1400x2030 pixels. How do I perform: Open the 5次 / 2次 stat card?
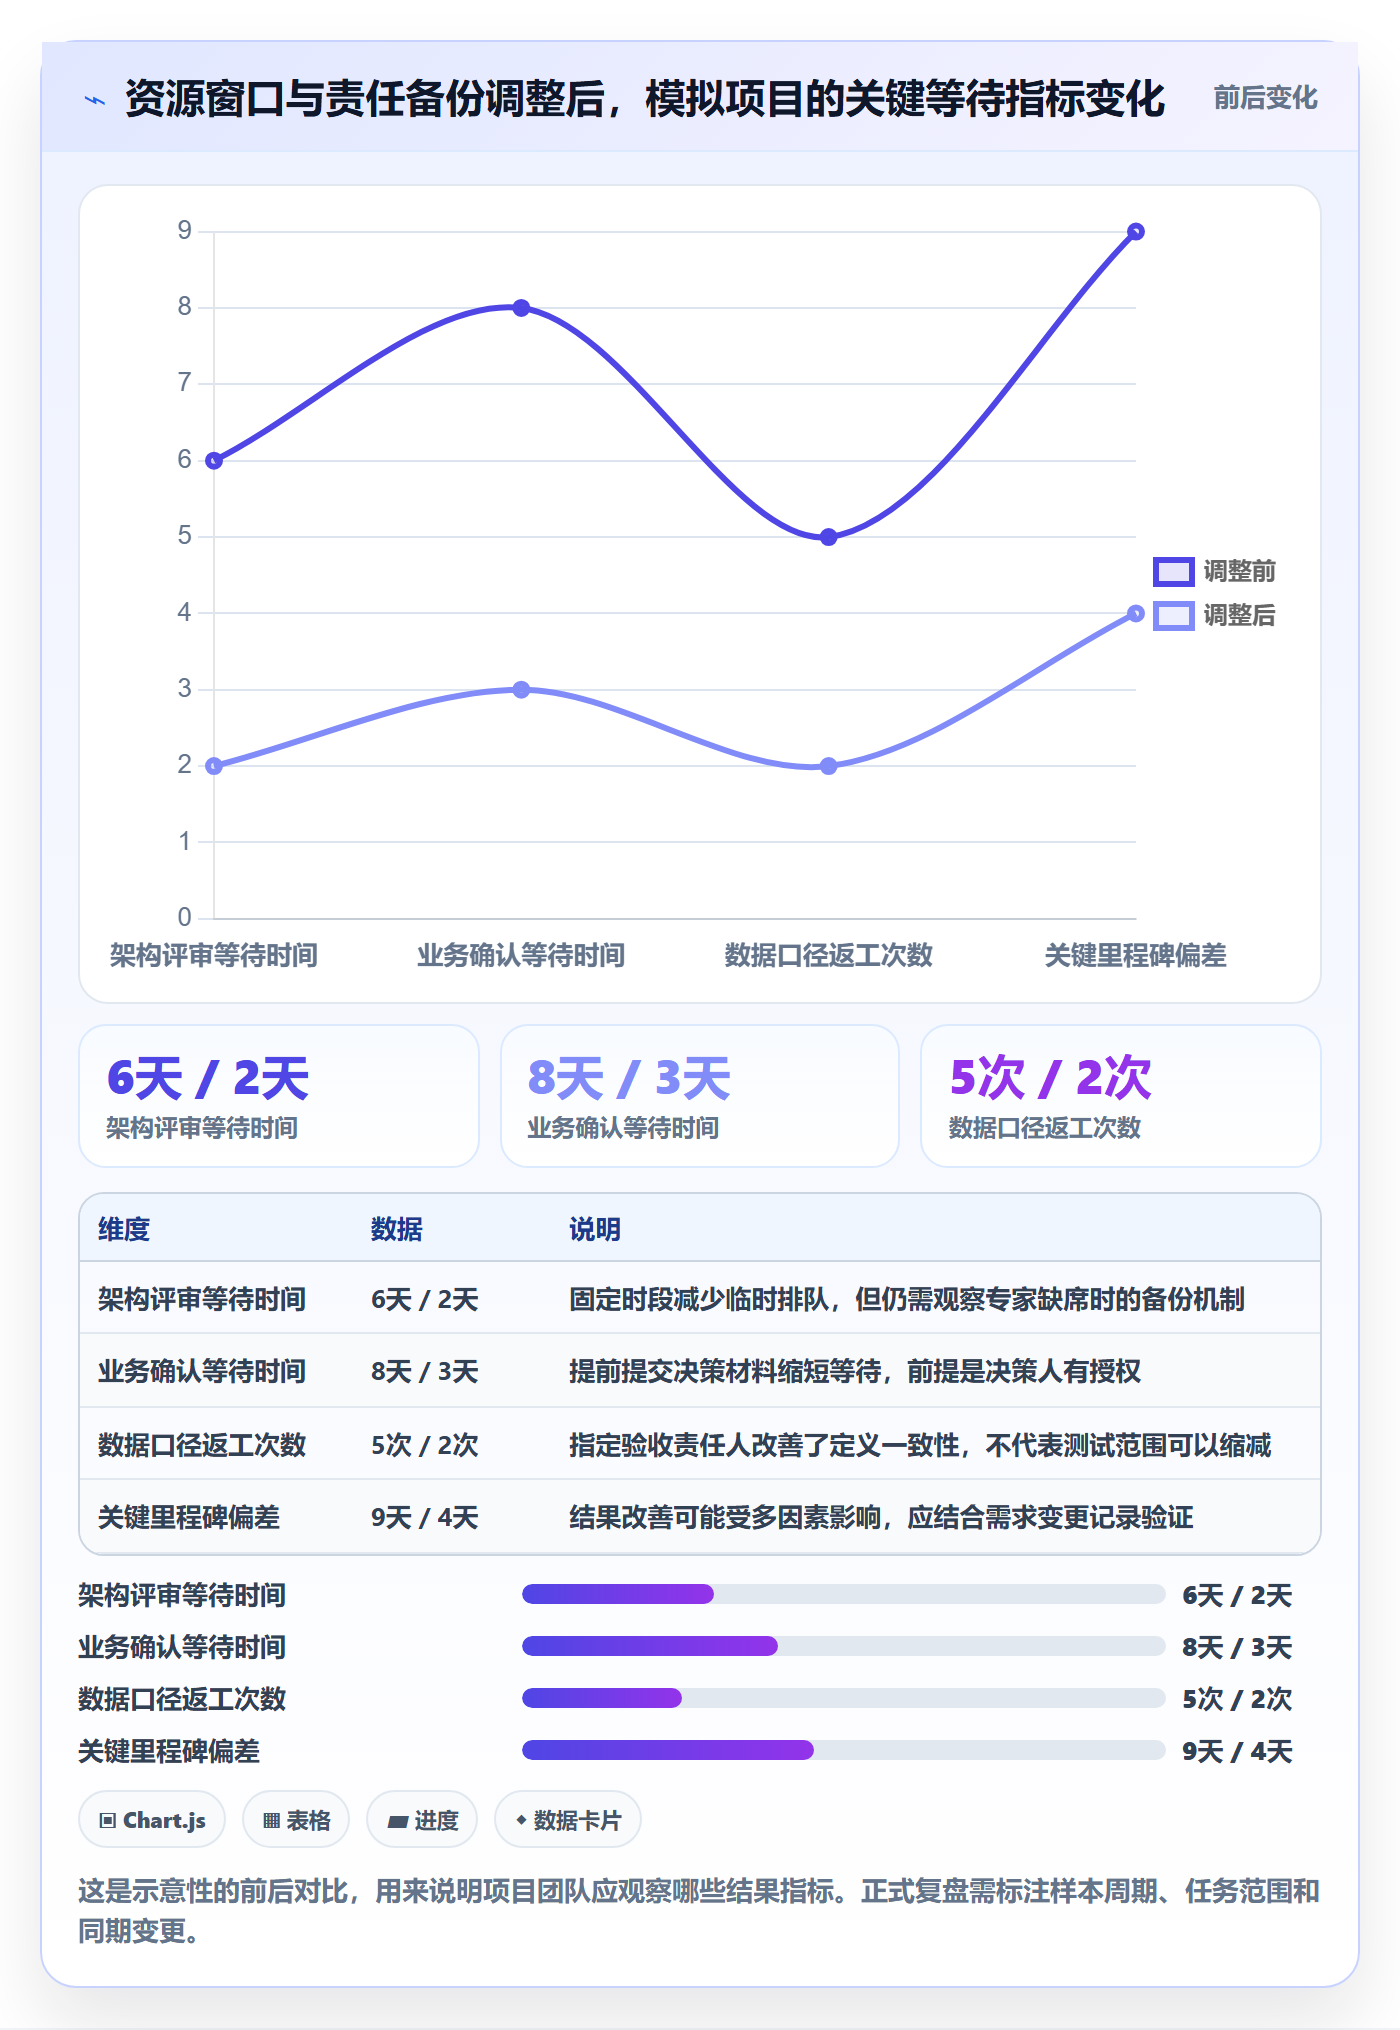1121,1096
